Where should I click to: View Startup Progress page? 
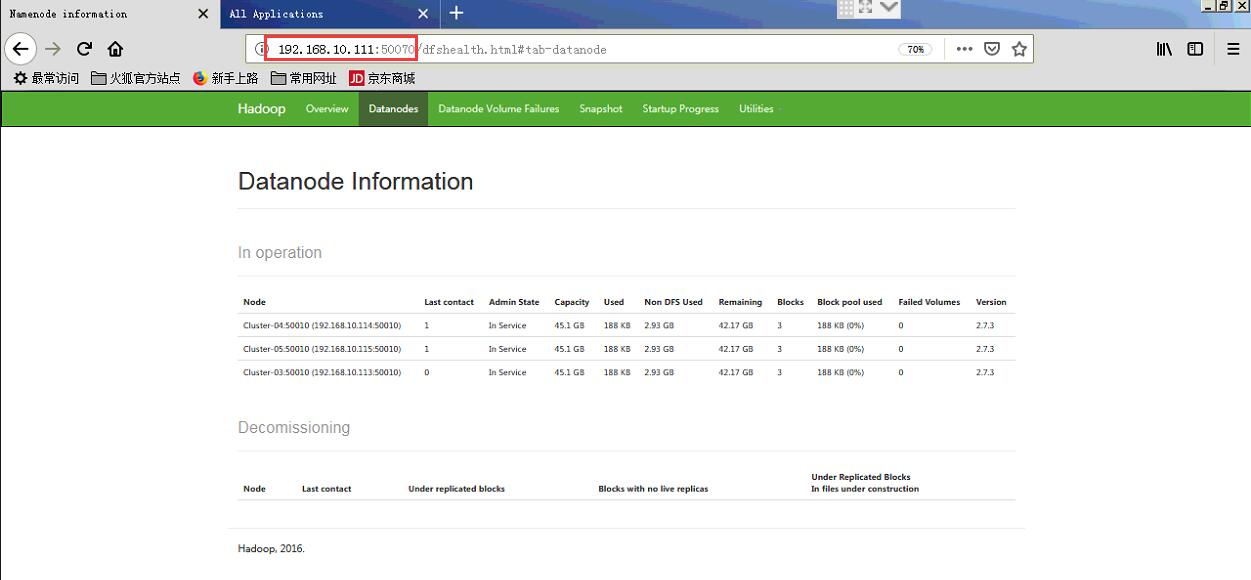click(x=680, y=109)
